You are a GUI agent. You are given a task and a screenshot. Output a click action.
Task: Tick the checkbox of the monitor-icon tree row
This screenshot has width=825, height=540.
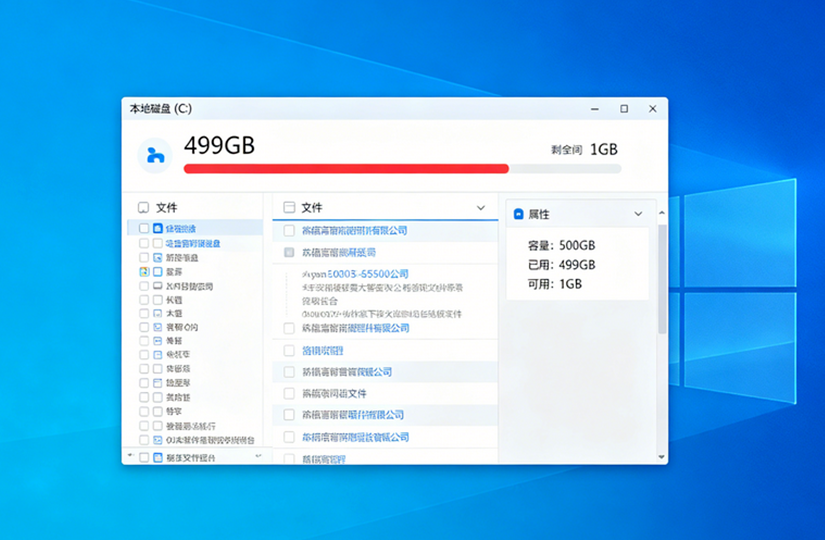(144, 286)
